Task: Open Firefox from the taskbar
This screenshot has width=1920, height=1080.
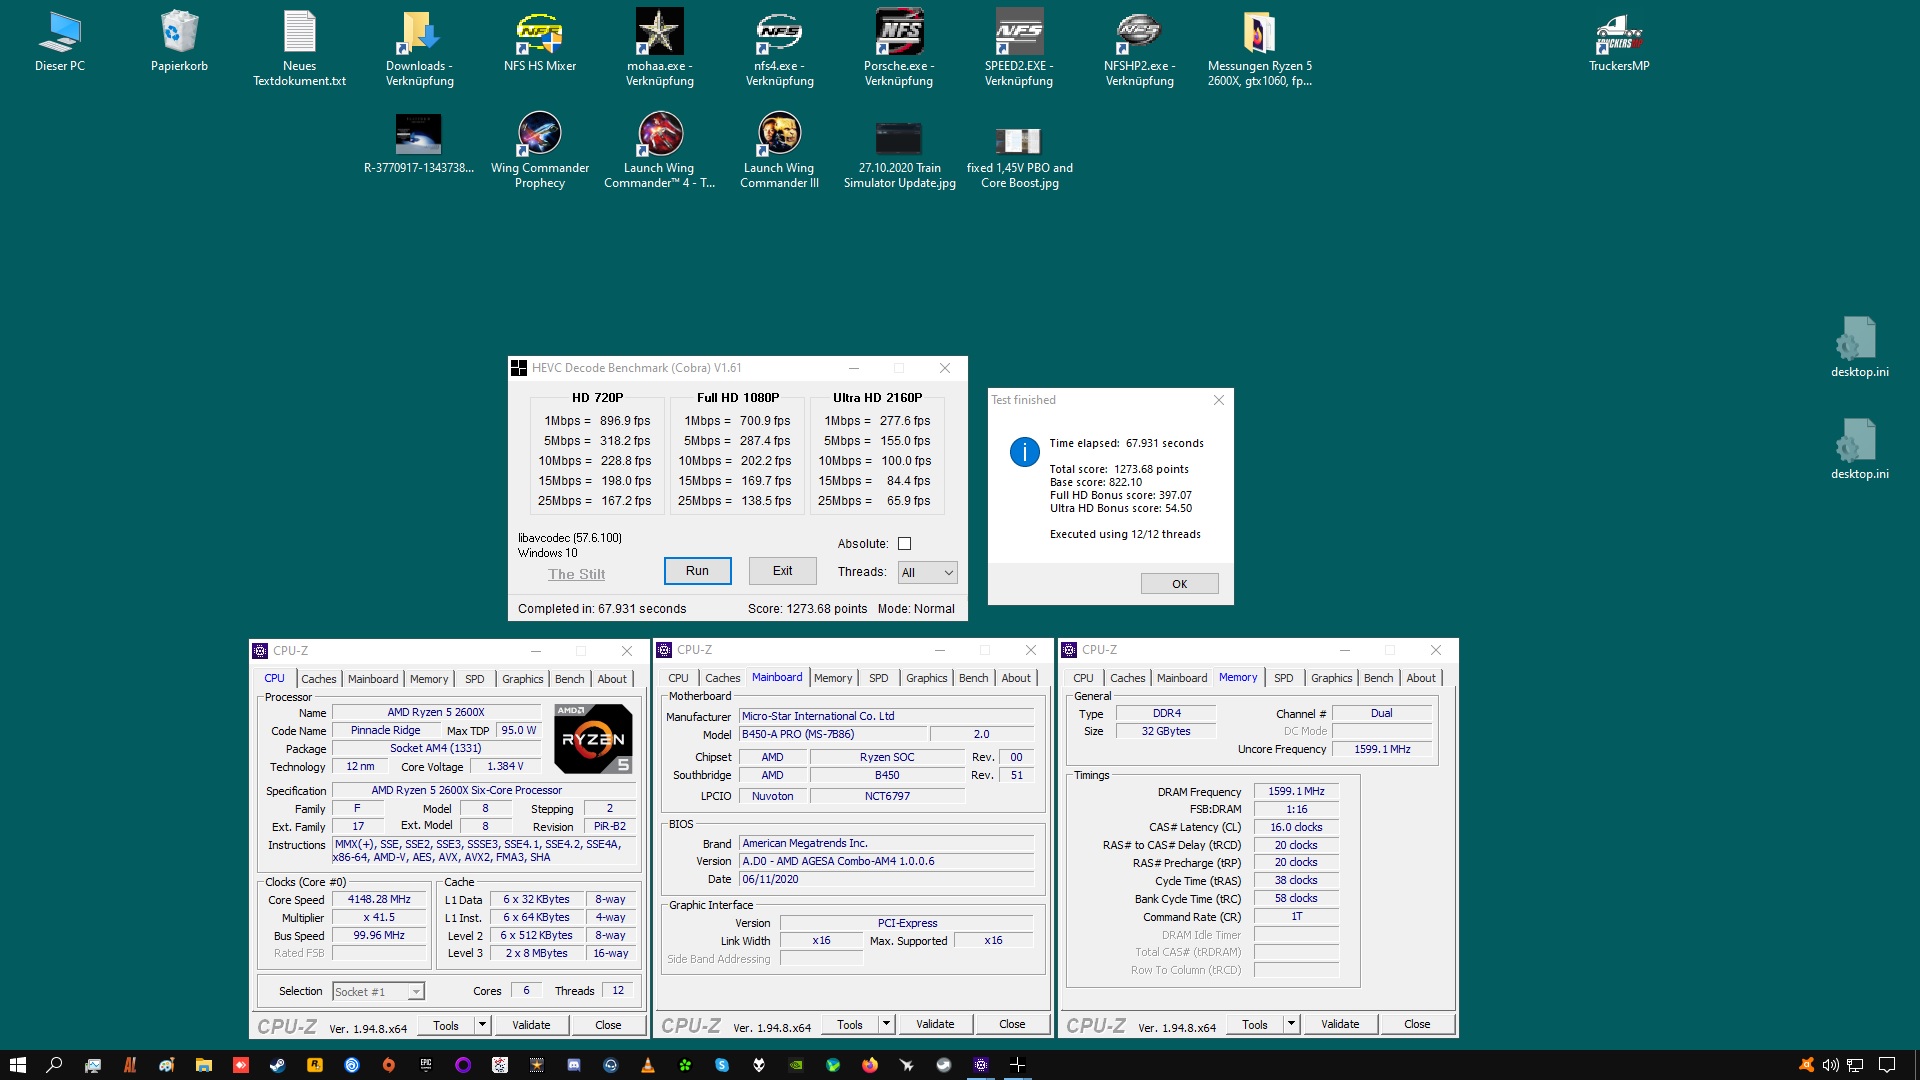Action: (x=869, y=1065)
